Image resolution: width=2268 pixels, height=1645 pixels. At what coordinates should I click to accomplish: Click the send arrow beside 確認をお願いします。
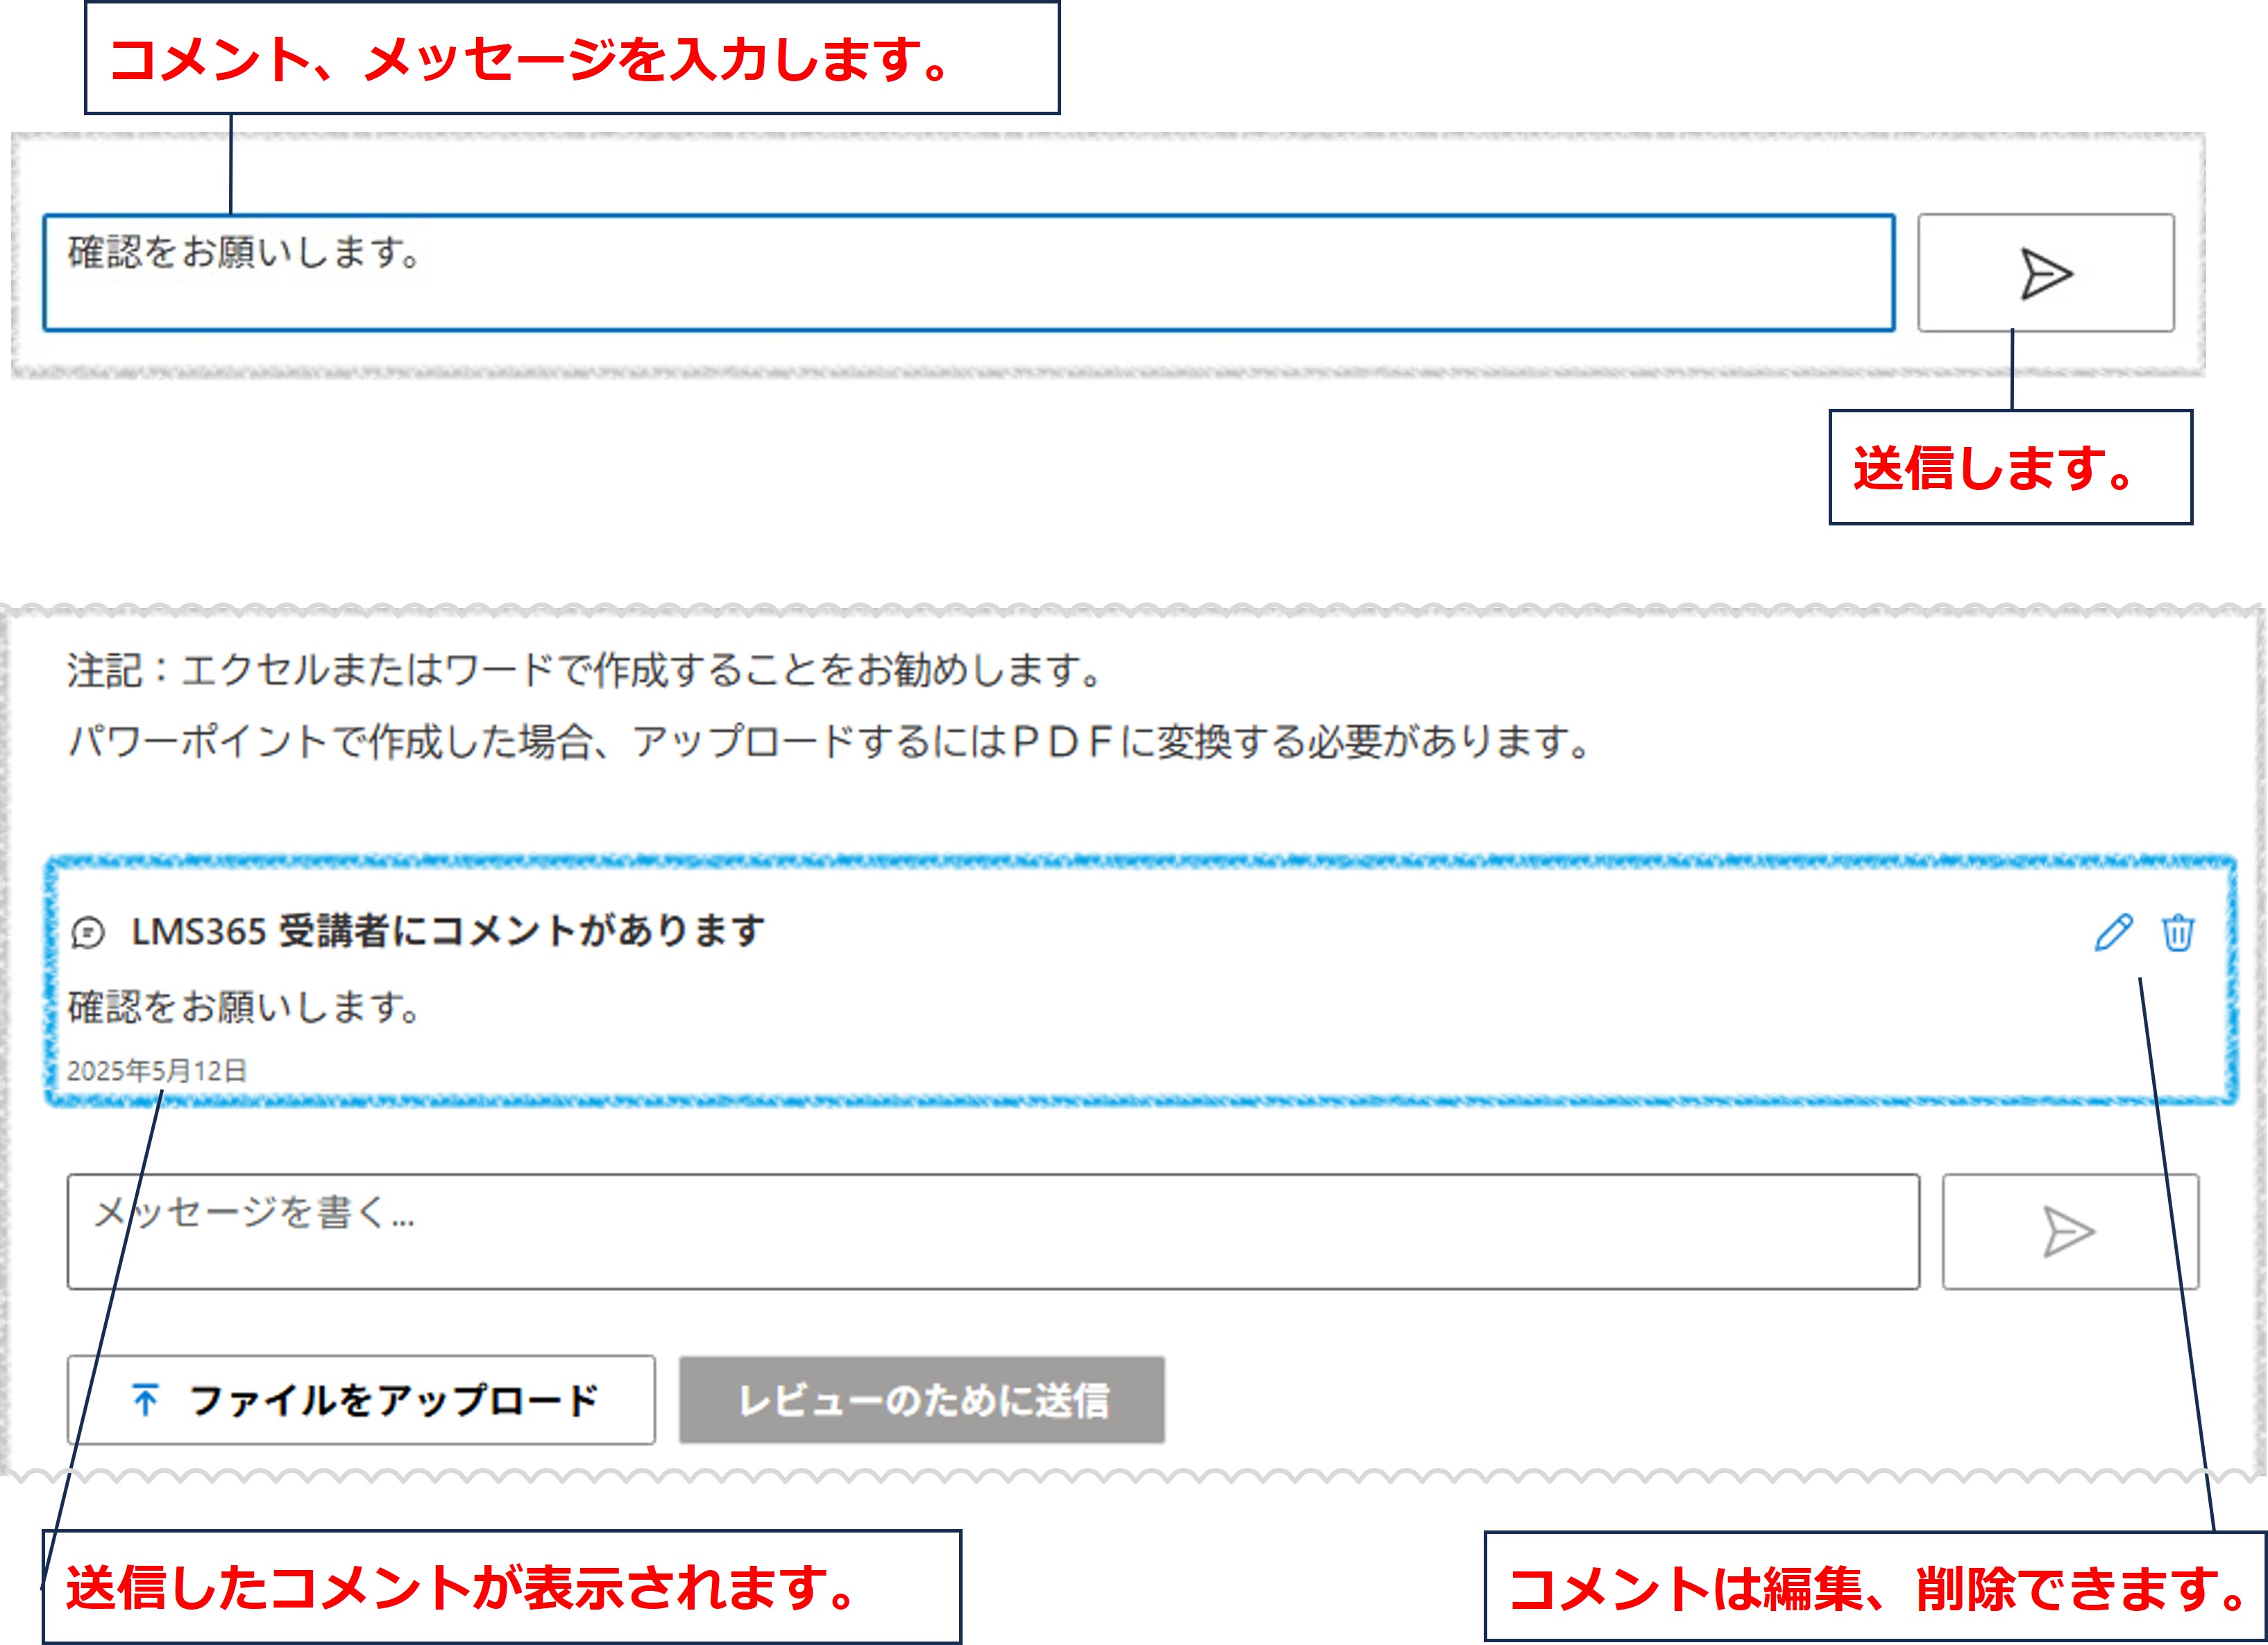coord(2045,273)
